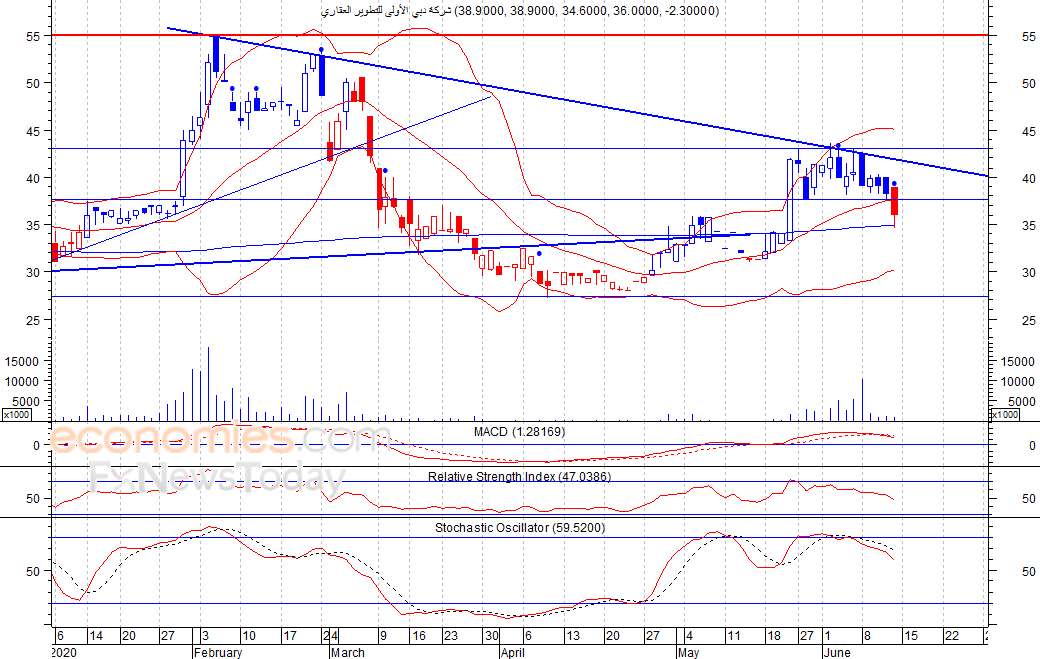This screenshot has height=659, width=1040.
Task: Click the Relative Strength Index label
Action: (x=519, y=476)
